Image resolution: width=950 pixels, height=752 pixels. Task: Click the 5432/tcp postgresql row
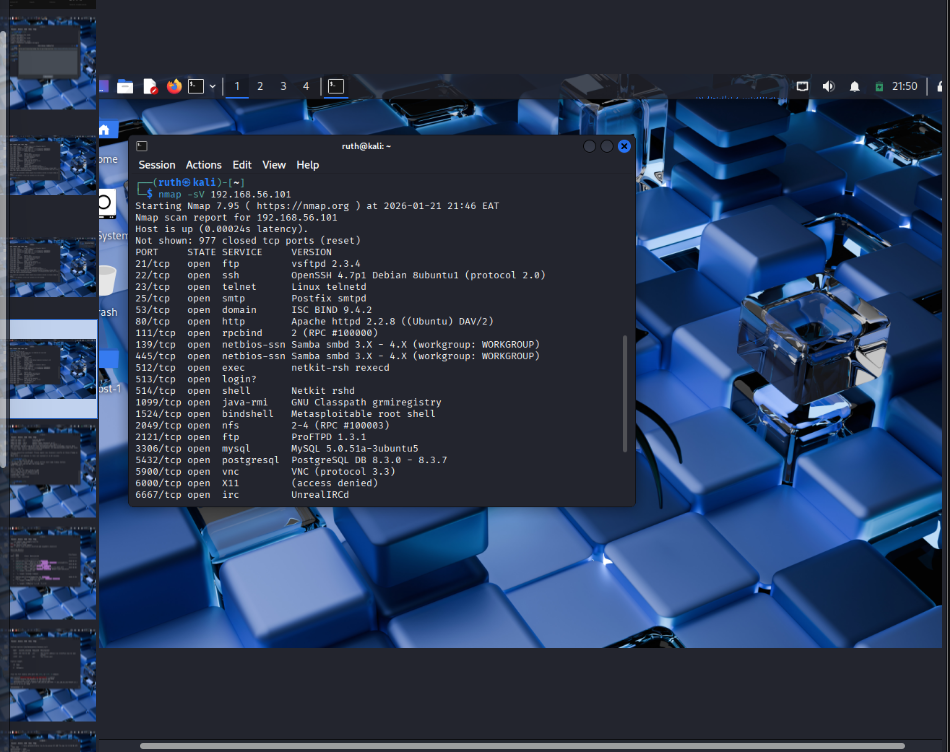[291, 460]
